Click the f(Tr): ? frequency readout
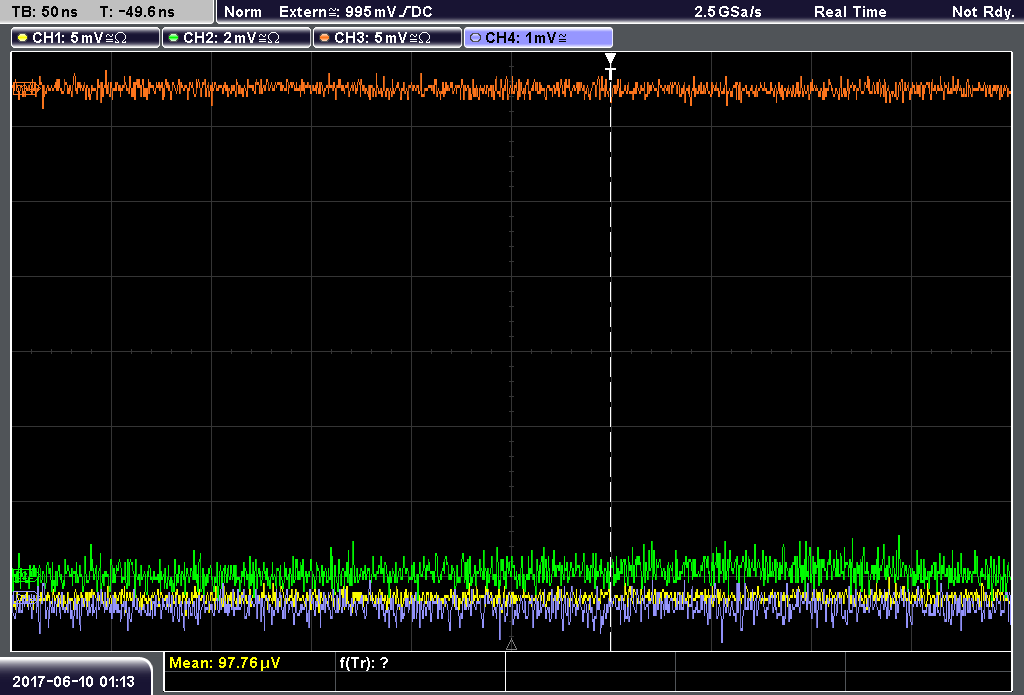The image size is (1024, 695). pos(364,663)
